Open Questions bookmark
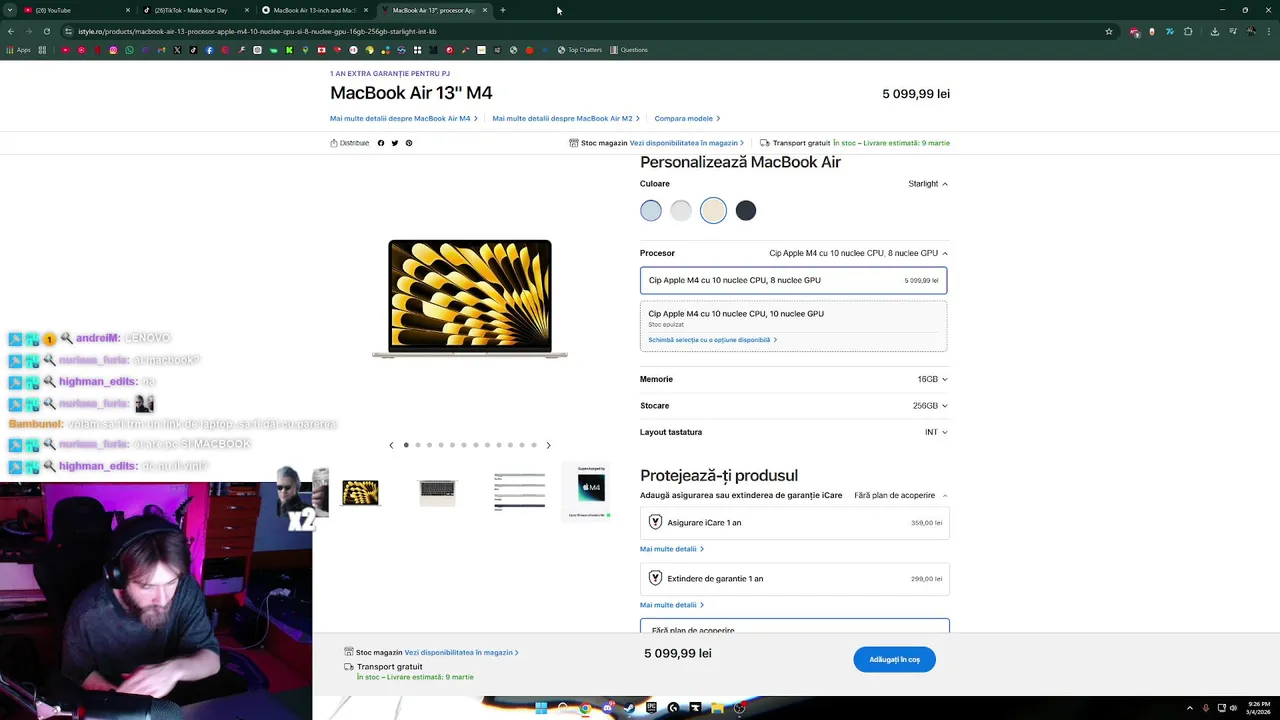Viewport: 1280px width, 720px height. coord(629,50)
